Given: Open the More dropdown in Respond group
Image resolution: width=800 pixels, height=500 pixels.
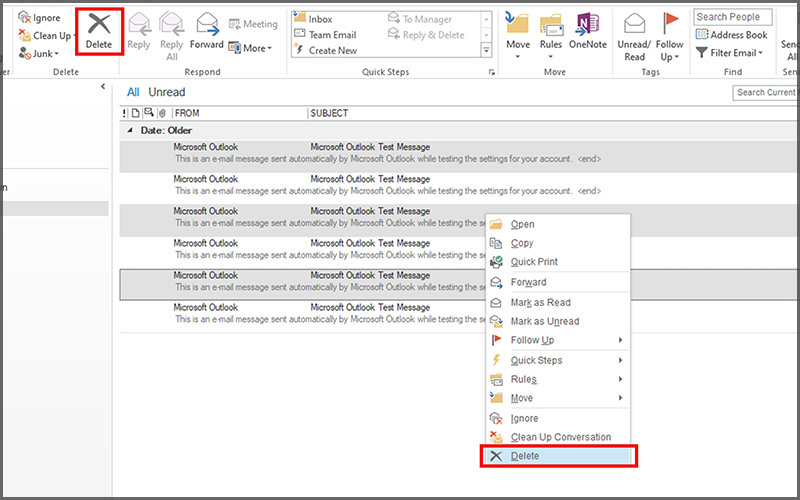Looking at the screenshot, I should 250,48.
